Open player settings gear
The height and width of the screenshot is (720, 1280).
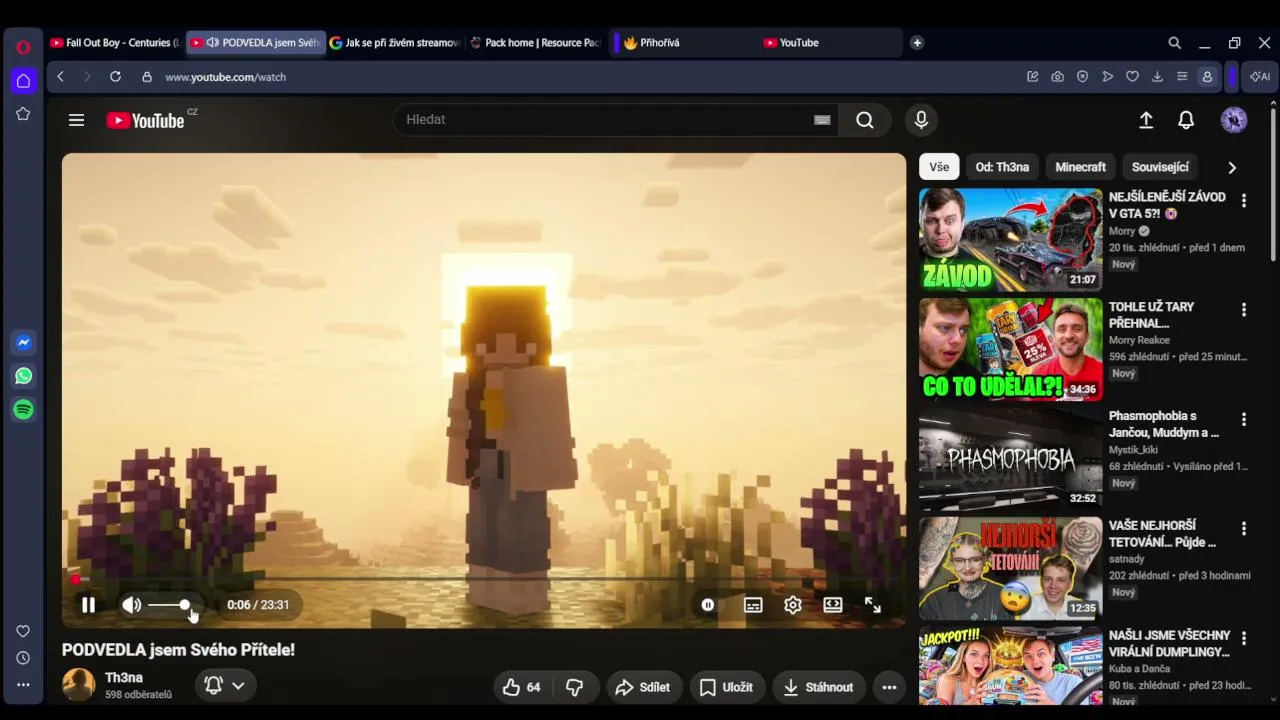[793, 605]
